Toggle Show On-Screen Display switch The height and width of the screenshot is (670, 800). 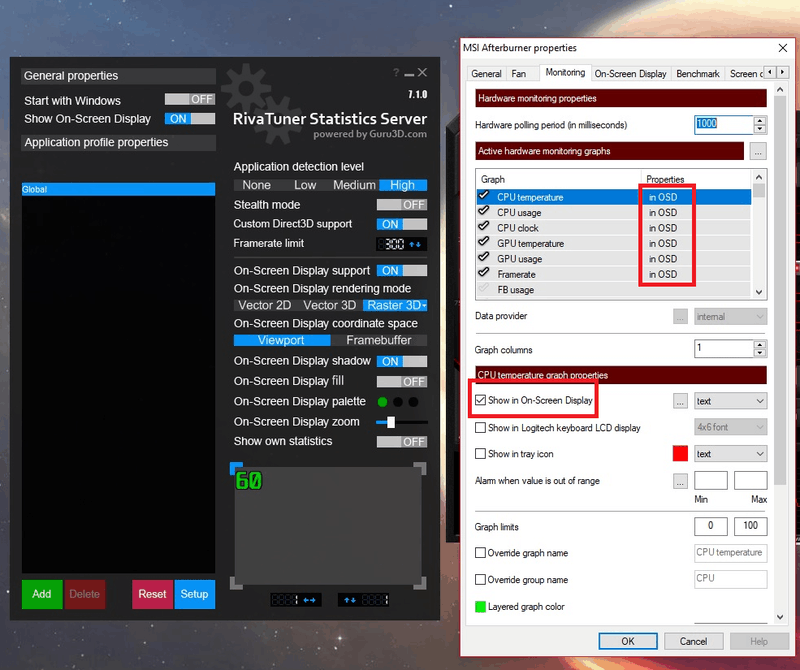(x=190, y=119)
